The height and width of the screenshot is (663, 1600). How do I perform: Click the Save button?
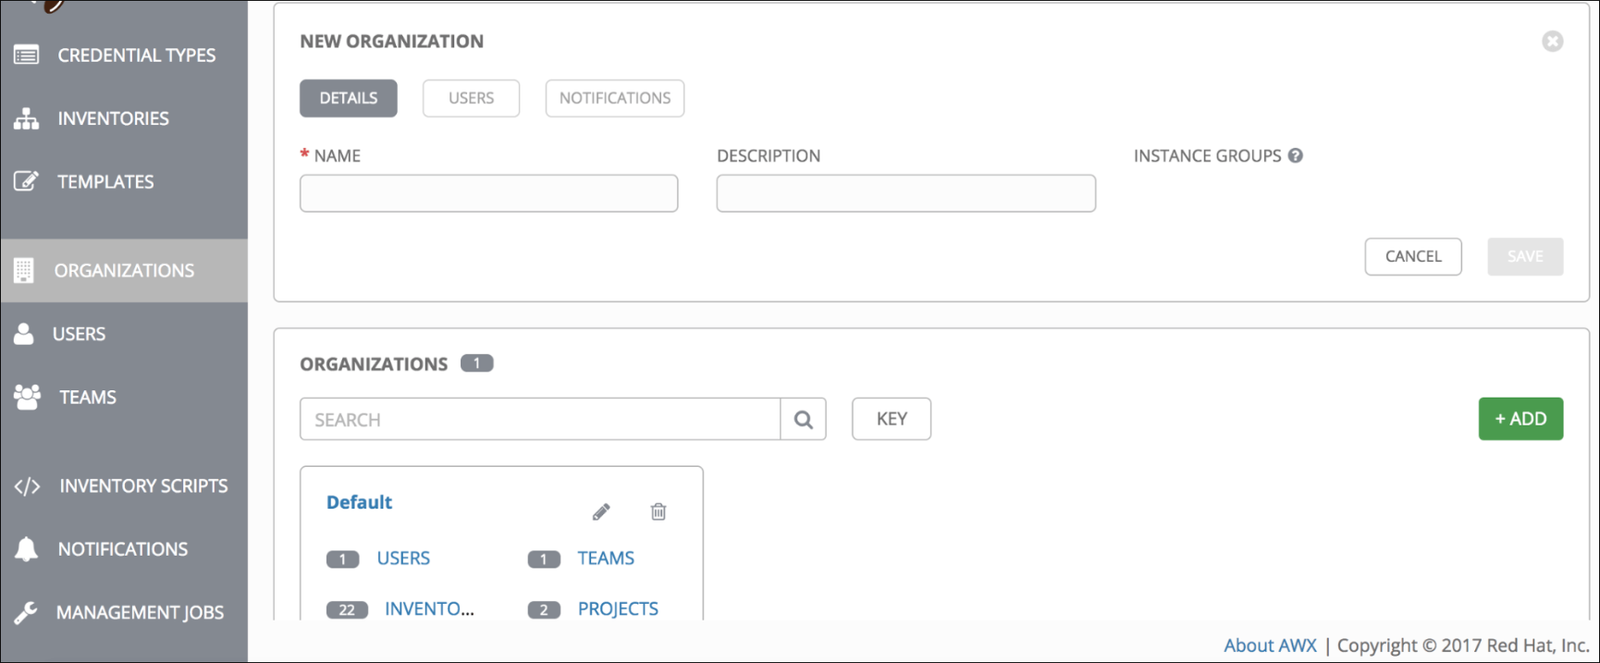point(1525,256)
